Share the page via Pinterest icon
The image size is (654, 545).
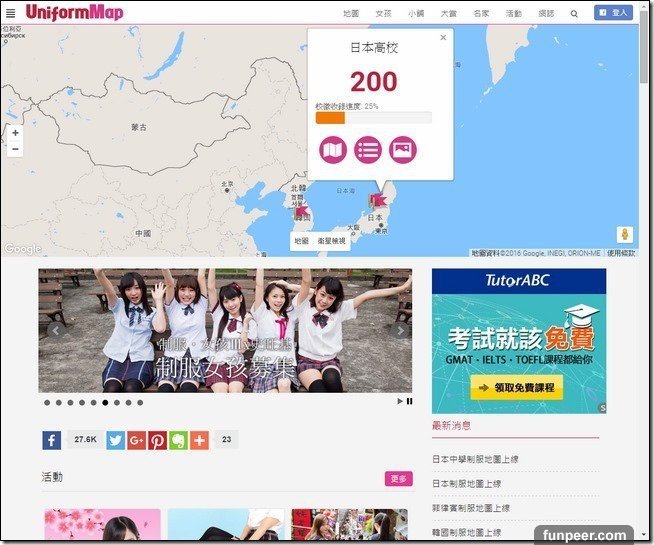157,440
